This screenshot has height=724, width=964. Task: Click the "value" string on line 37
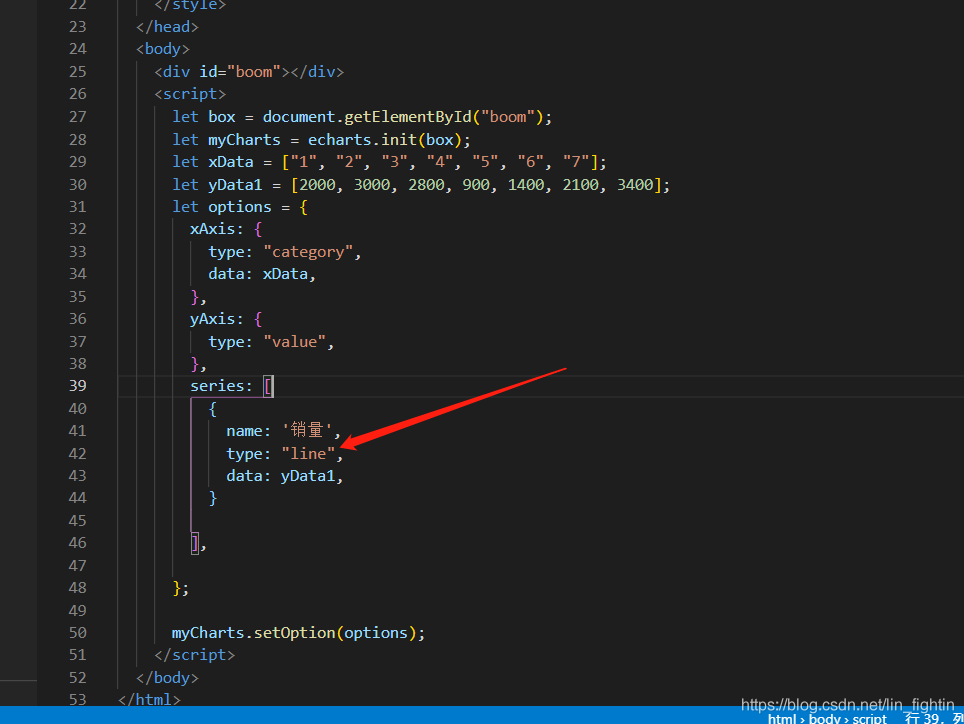pos(294,342)
